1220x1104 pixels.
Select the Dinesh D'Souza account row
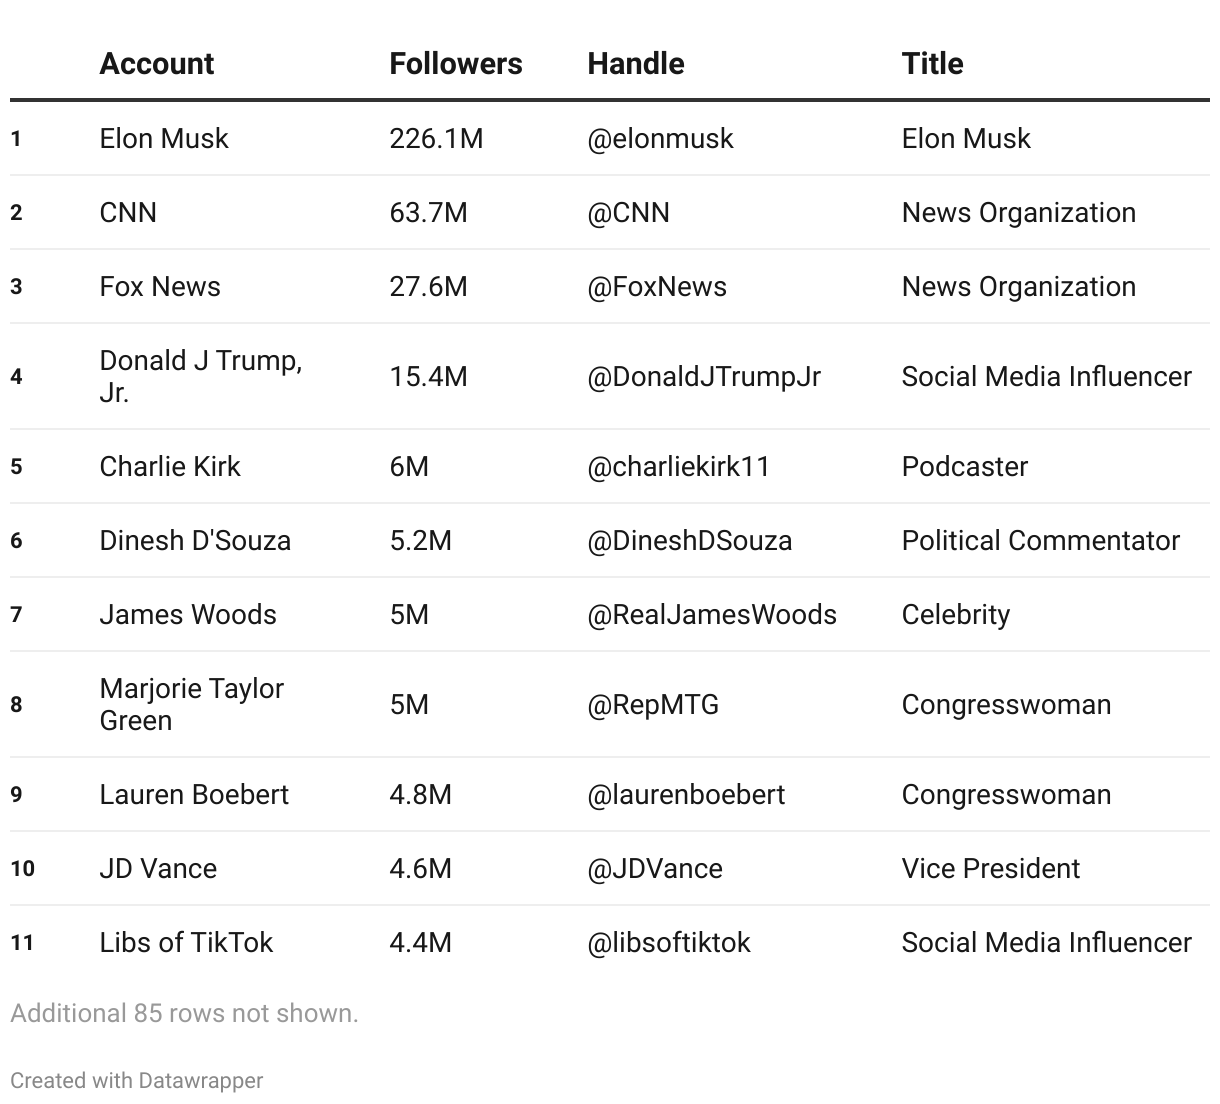click(195, 541)
